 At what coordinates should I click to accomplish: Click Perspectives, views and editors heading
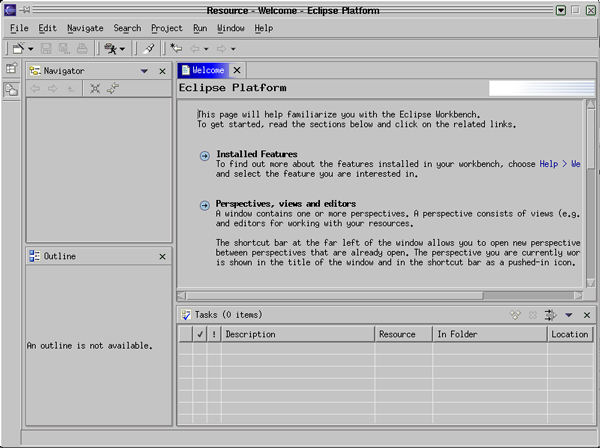(x=285, y=203)
